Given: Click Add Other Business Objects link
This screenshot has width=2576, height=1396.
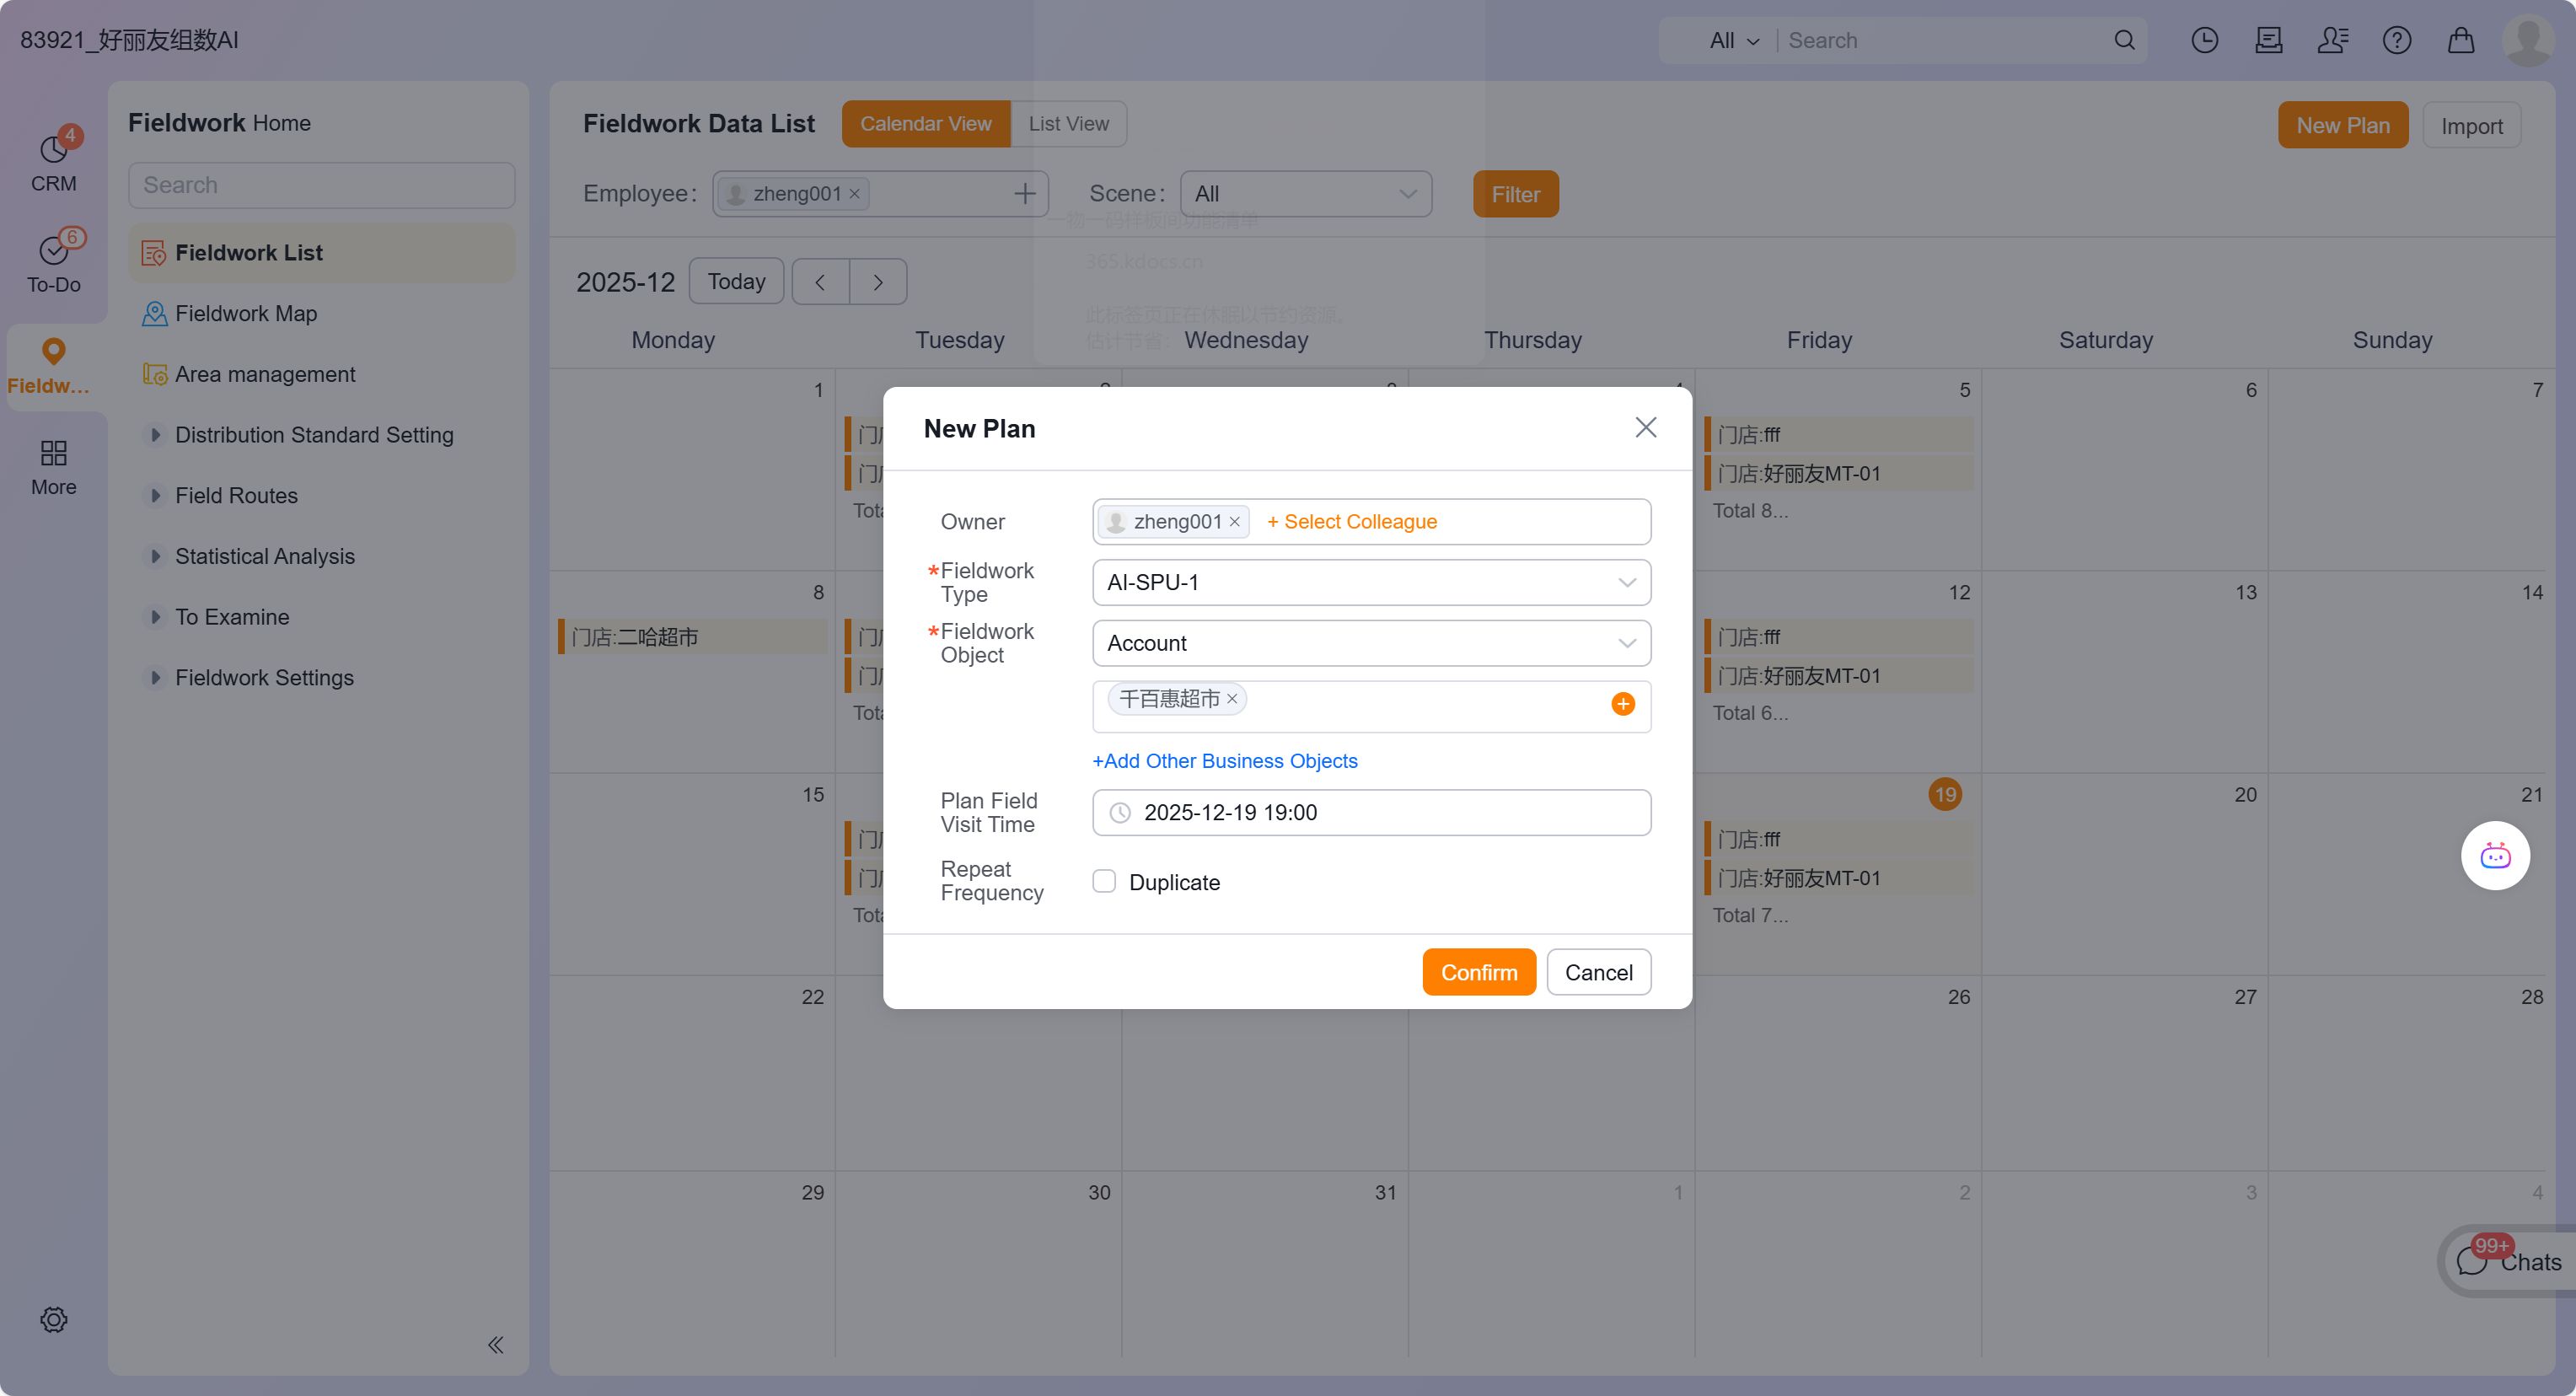Looking at the screenshot, I should click(x=1224, y=761).
